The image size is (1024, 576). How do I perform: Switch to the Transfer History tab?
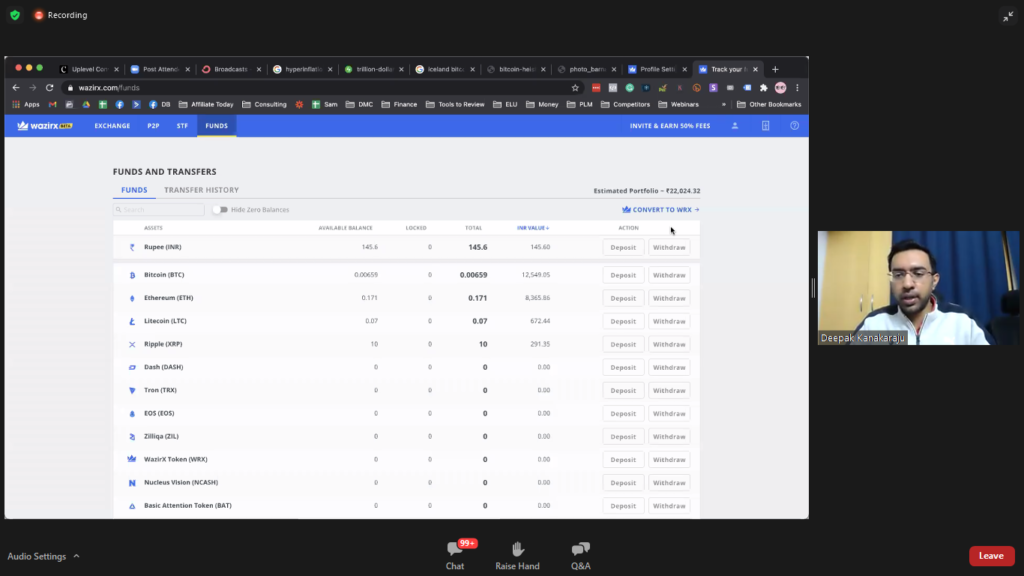click(201, 190)
